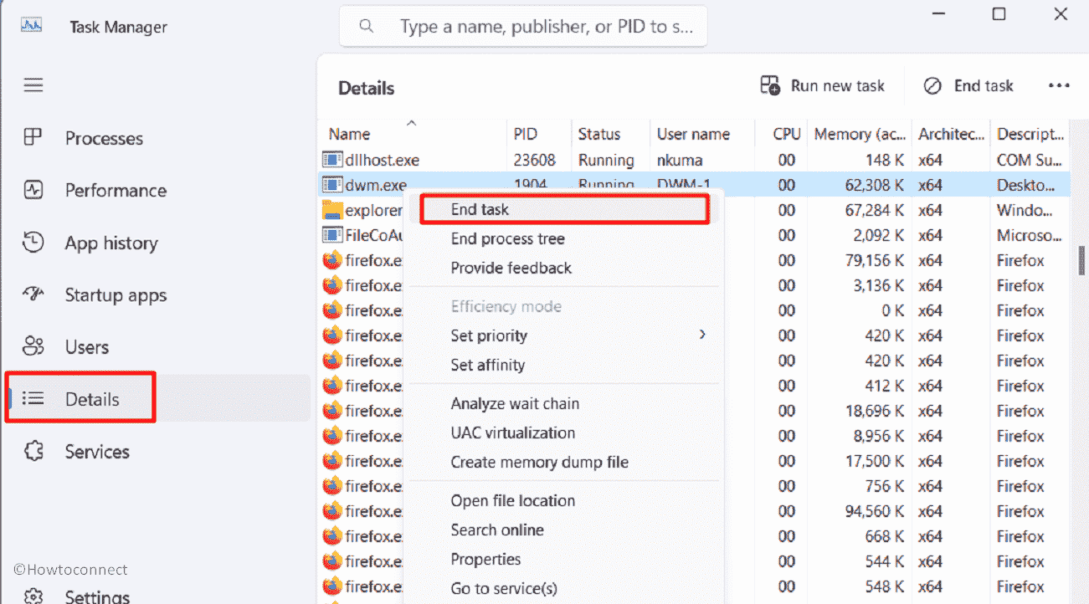
Task: Choose Go to service(s)
Action: [x=564, y=588]
